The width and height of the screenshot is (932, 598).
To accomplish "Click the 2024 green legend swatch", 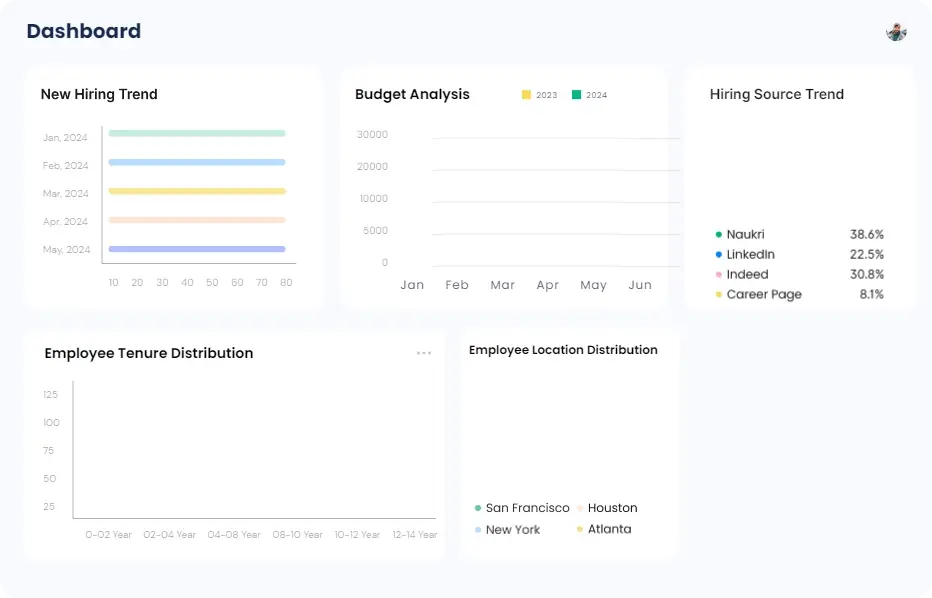I will [x=576, y=95].
